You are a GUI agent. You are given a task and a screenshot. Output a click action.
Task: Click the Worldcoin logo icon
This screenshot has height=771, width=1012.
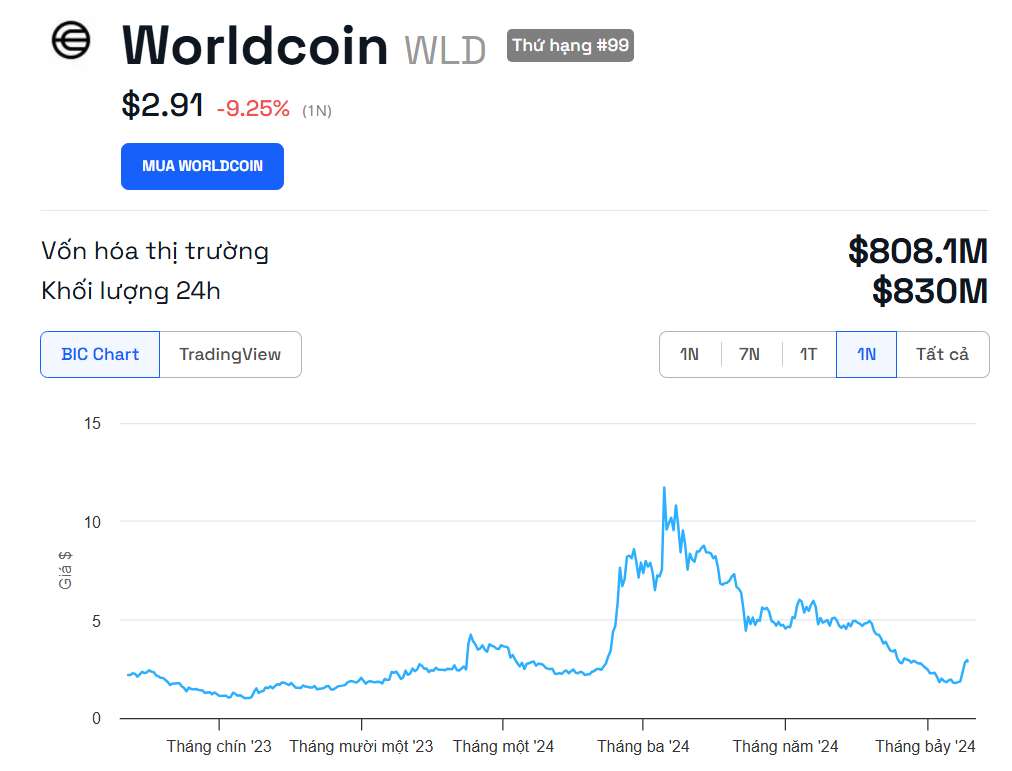click(x=71, y=41)
